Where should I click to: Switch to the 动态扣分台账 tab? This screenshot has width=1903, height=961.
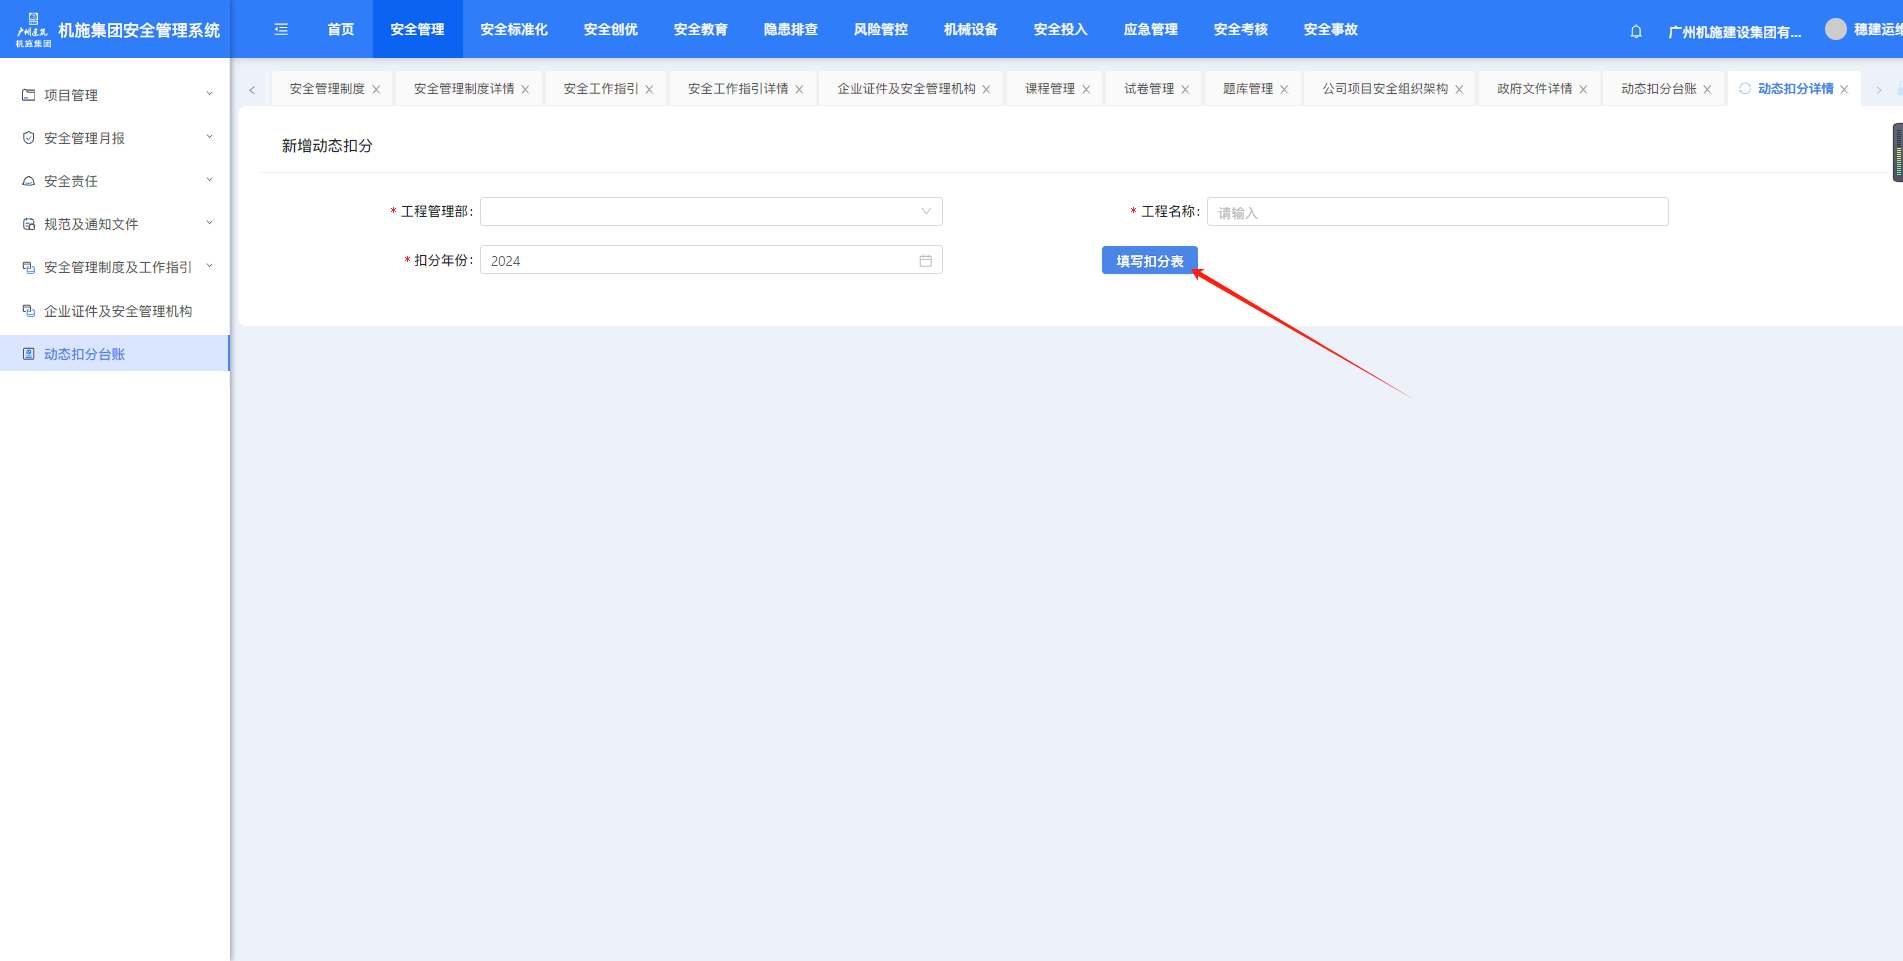[1658, 89]
